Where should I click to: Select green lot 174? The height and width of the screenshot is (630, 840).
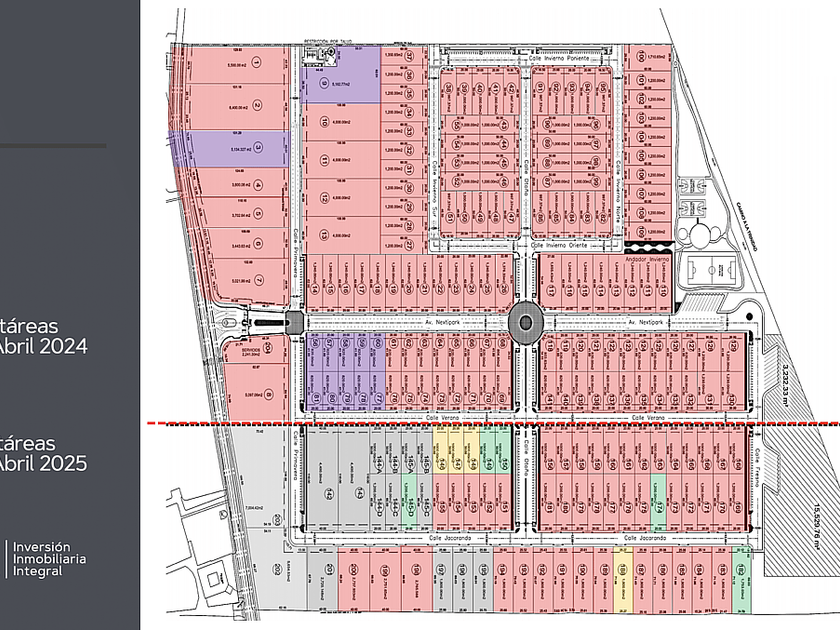(x=658, y=502)
